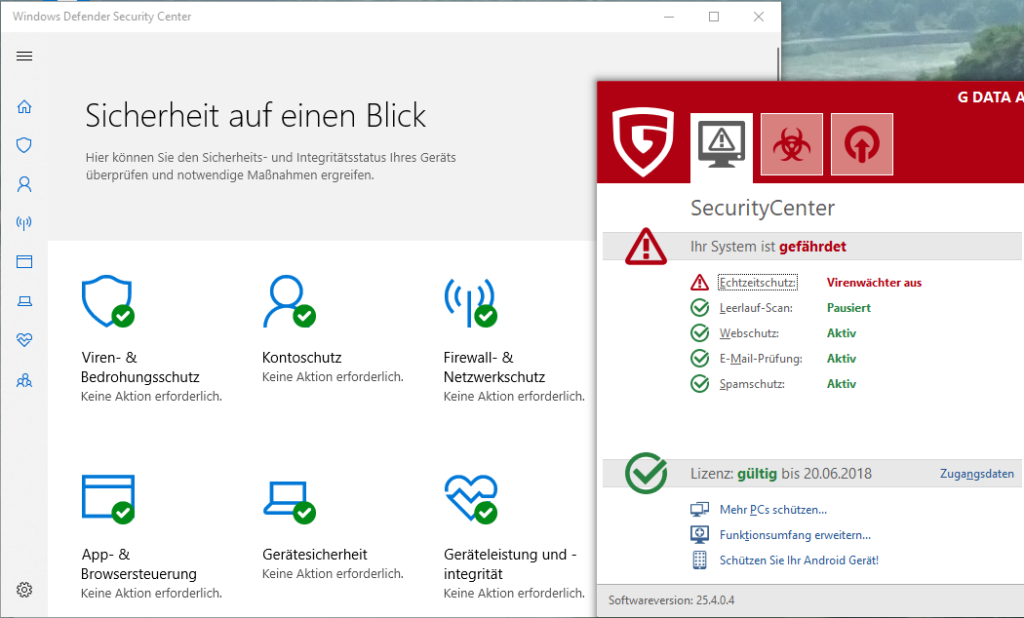Go to Home in Defender sidebar
1024x618 pixels.
coord(25,107)
